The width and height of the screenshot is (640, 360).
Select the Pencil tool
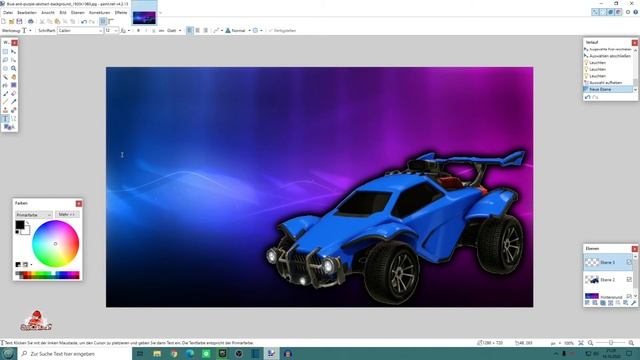point(5,102)
